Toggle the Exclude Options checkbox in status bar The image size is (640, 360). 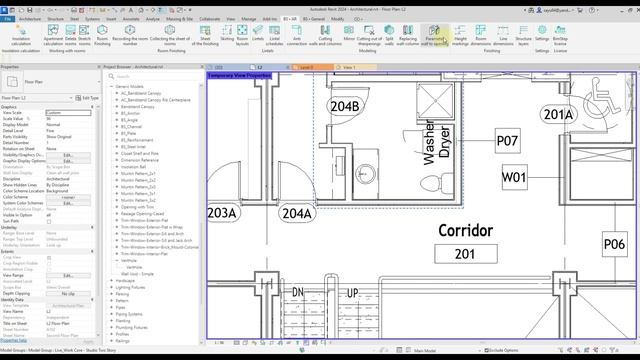tap(486, 350)
